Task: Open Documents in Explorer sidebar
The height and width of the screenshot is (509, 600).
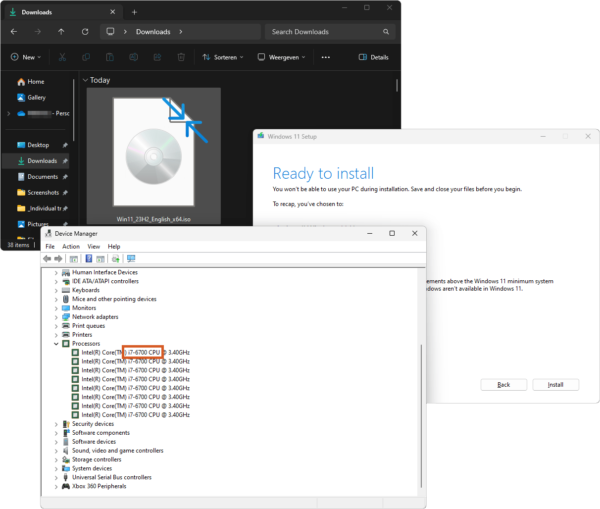Action: click(x=38, y=177)
